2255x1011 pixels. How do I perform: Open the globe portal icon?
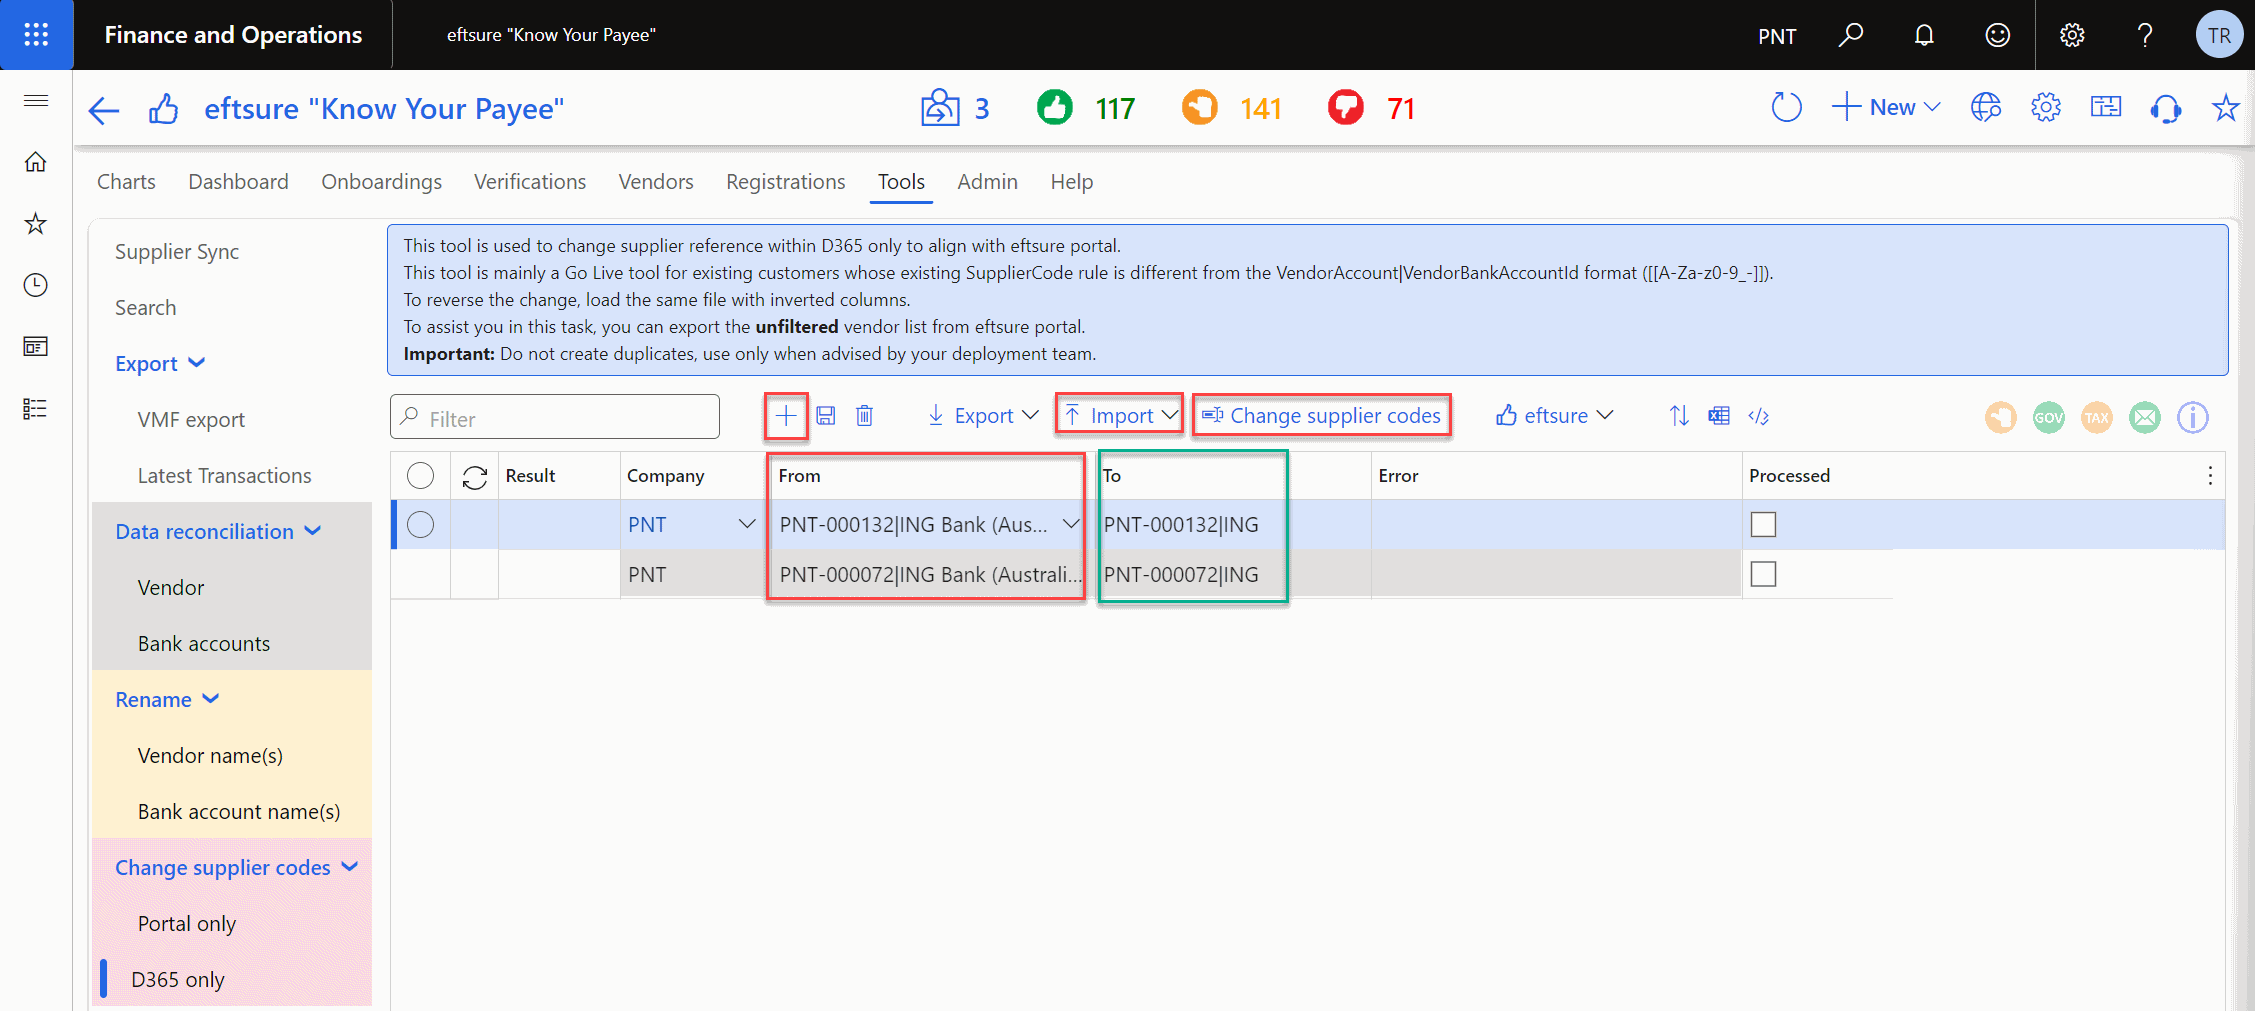tap(1986, 107)
